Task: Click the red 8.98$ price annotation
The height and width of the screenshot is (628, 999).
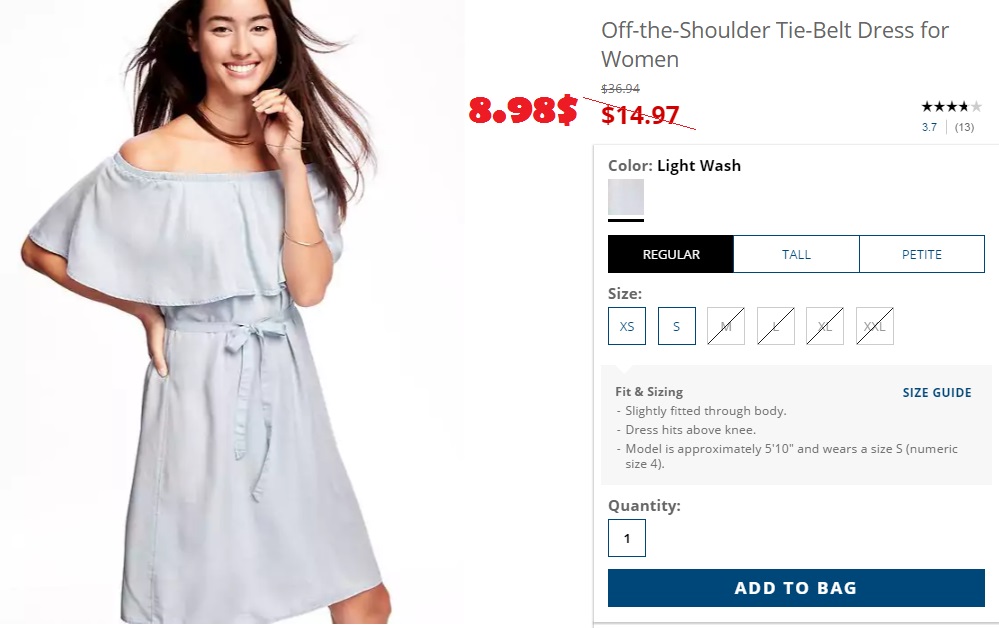Action: (522, 110)
